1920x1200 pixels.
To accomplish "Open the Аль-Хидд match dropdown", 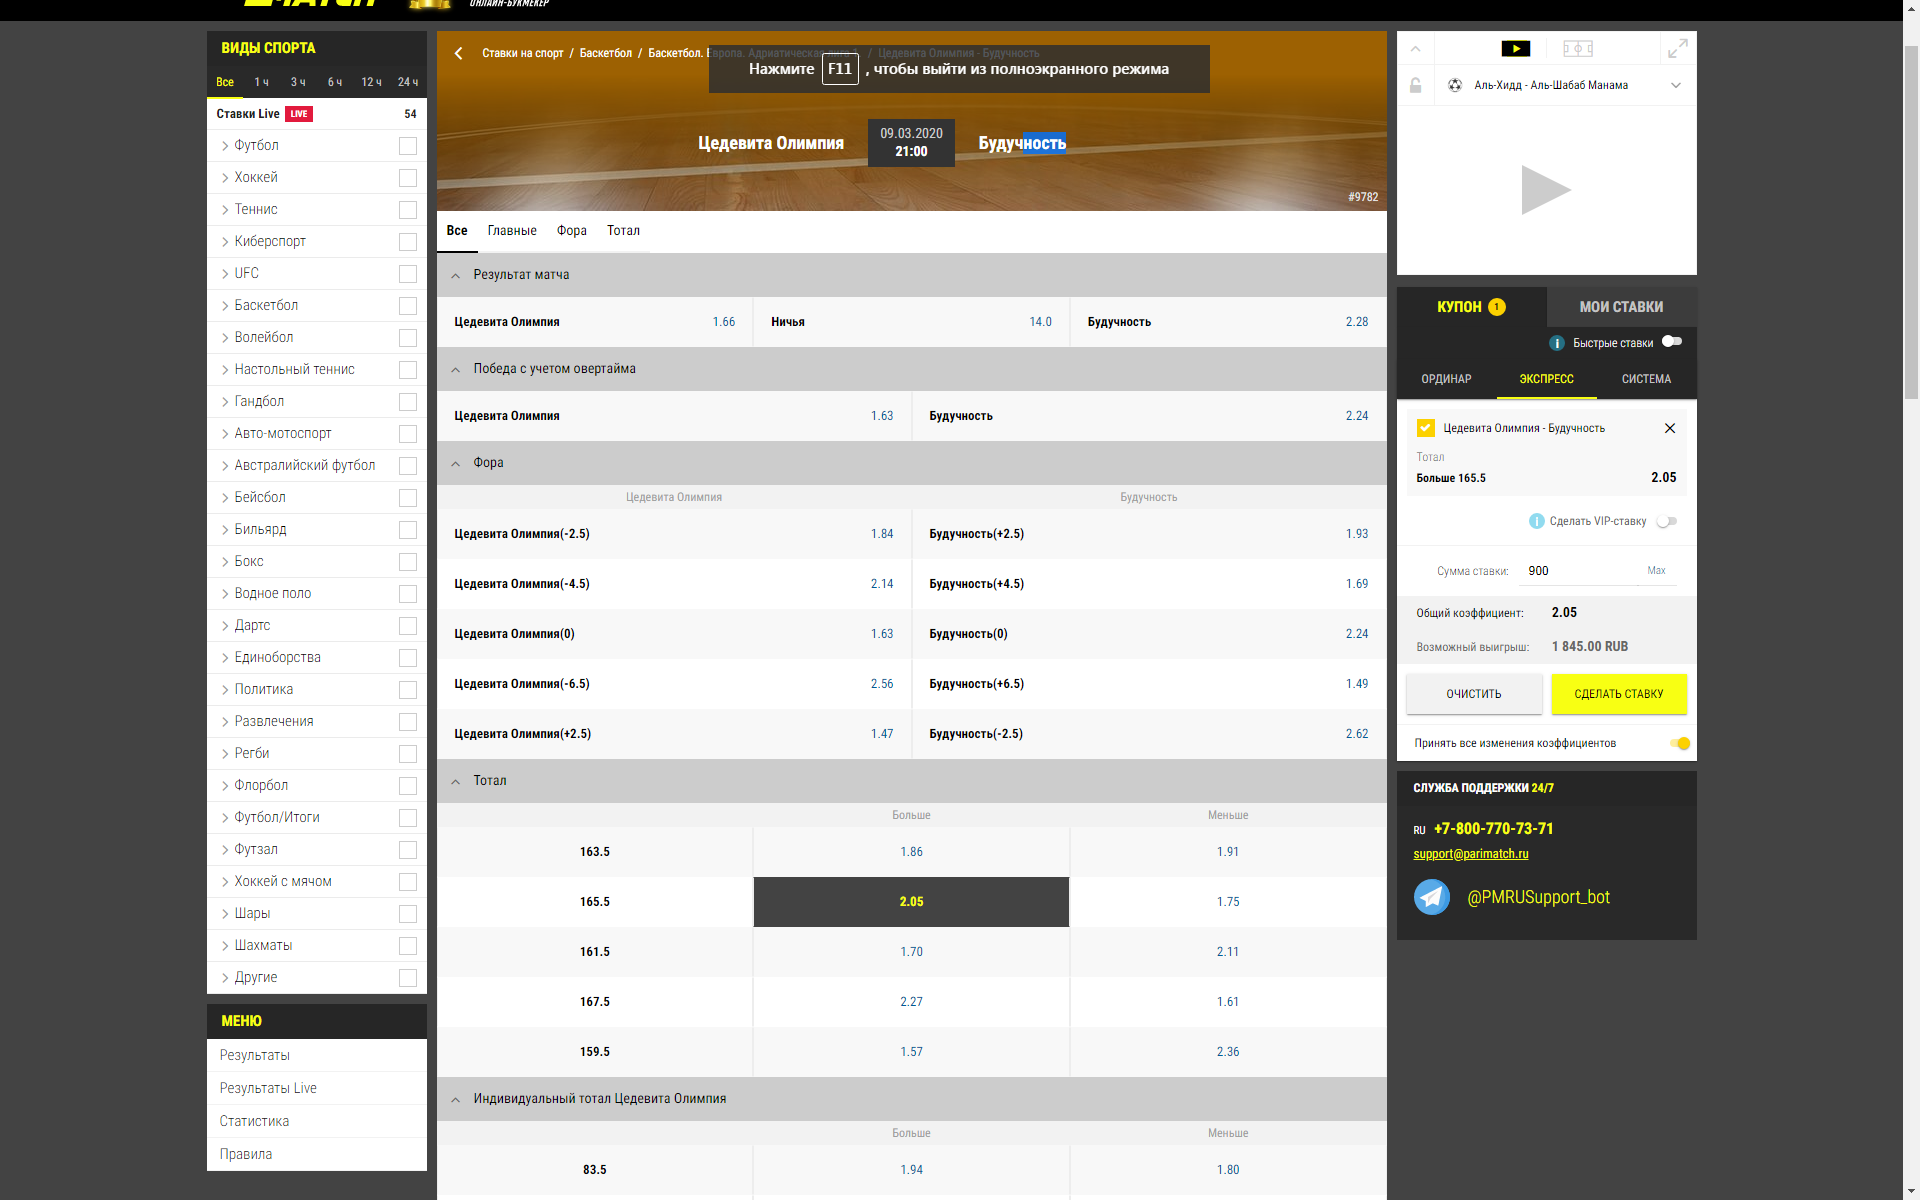I will (1676, 85).
